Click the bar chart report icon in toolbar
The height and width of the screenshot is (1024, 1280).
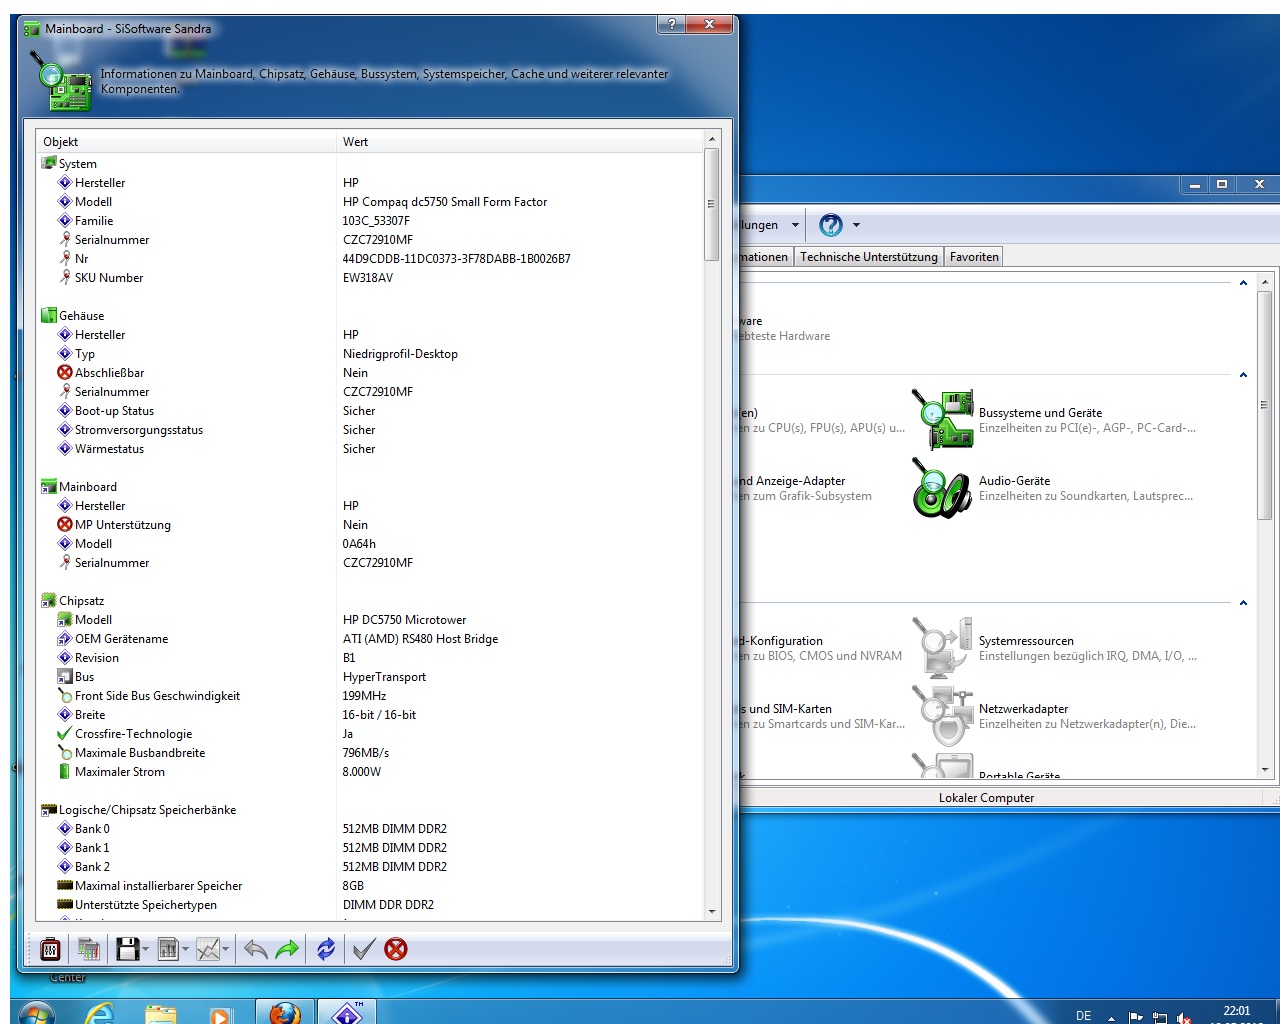pyautogui.click(x=168, y=949)
